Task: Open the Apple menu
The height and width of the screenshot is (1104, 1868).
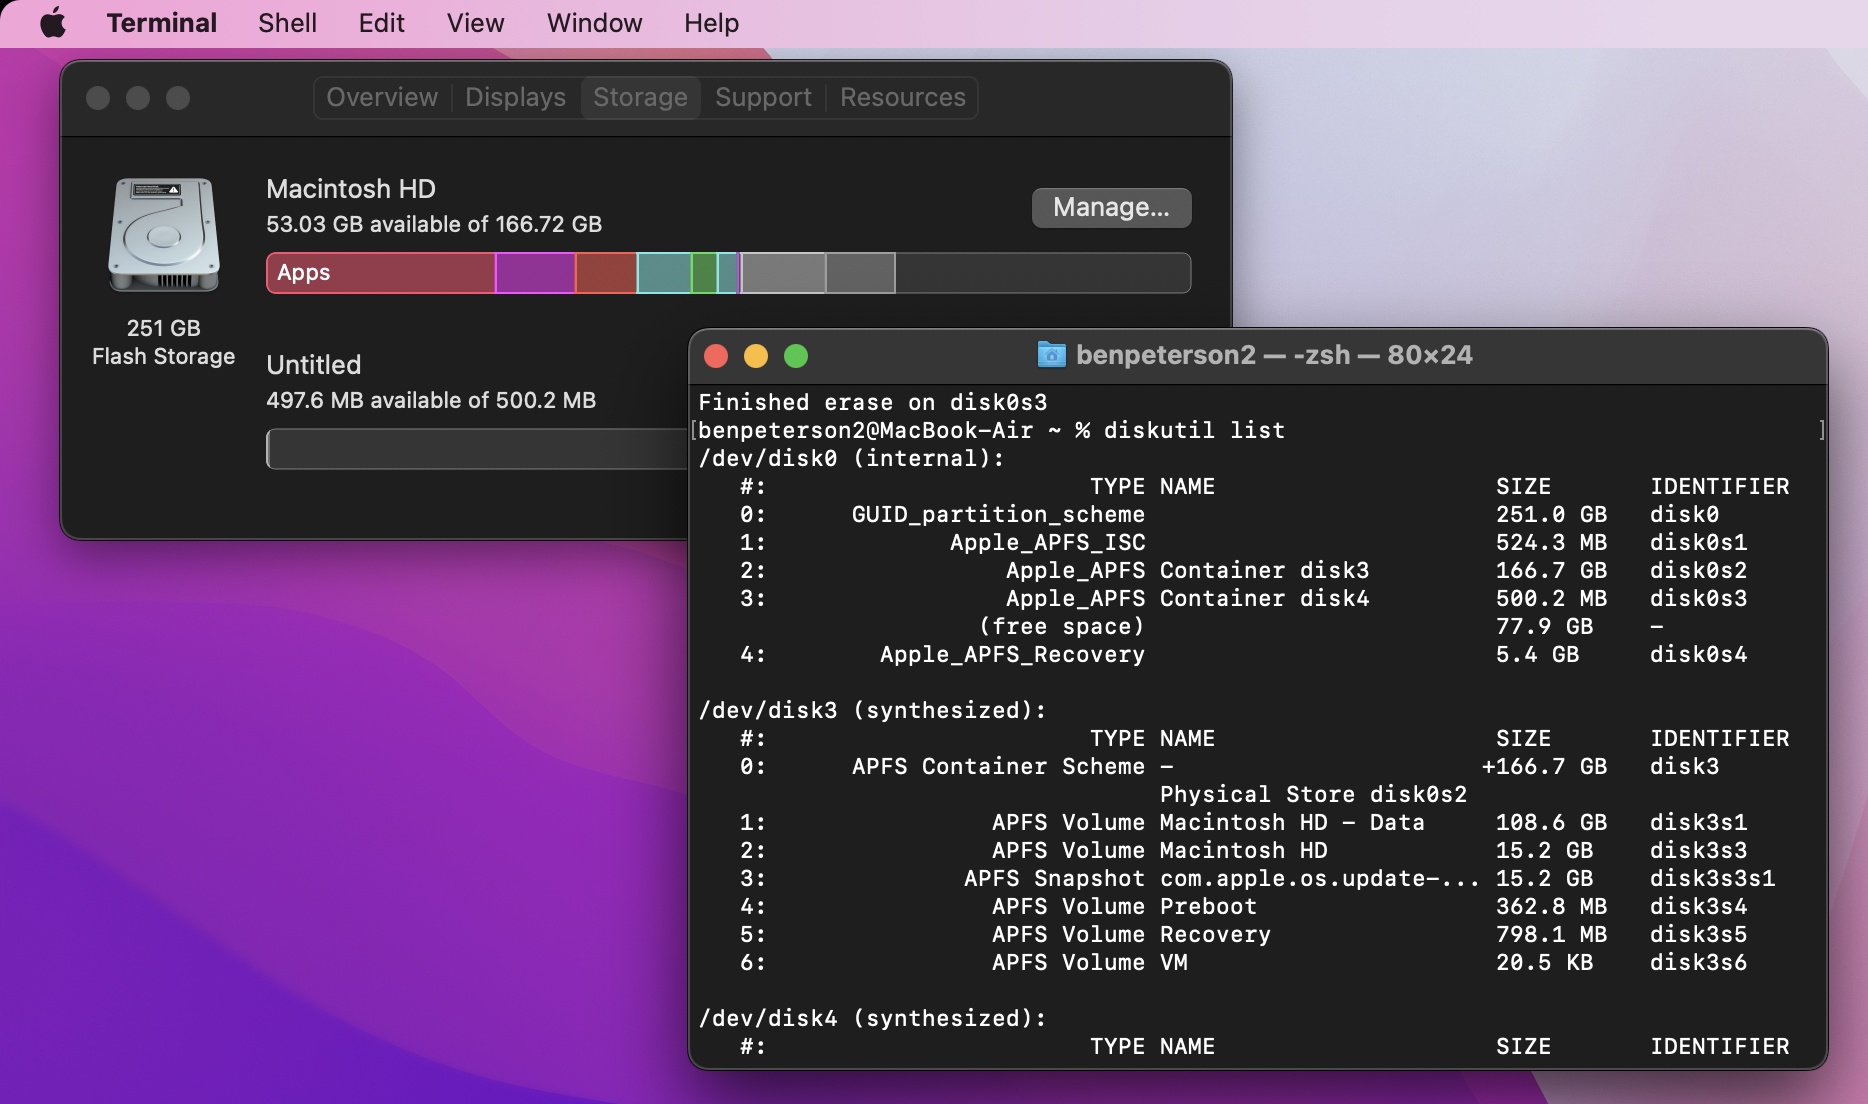Action: [54, 22]
